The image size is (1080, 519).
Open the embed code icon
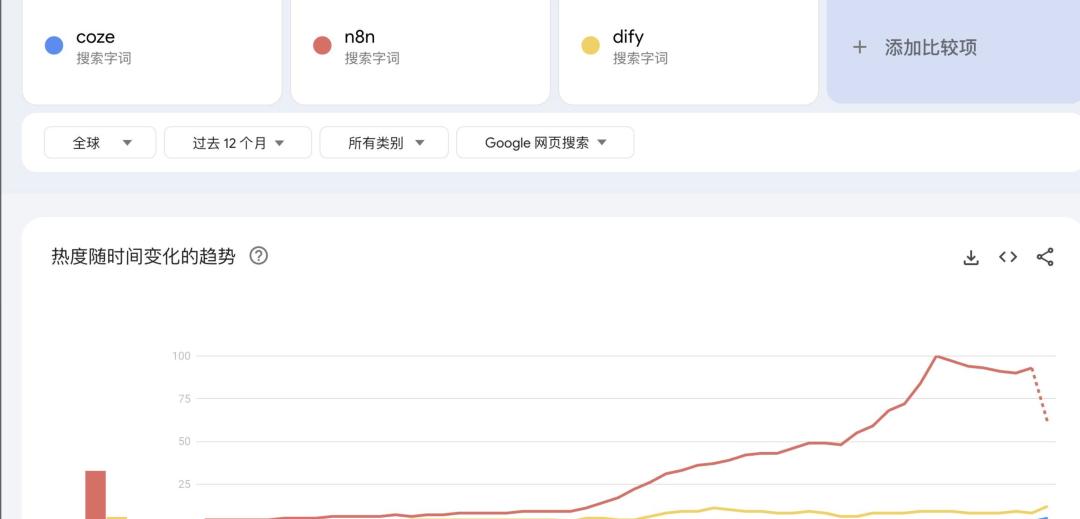1008,257
